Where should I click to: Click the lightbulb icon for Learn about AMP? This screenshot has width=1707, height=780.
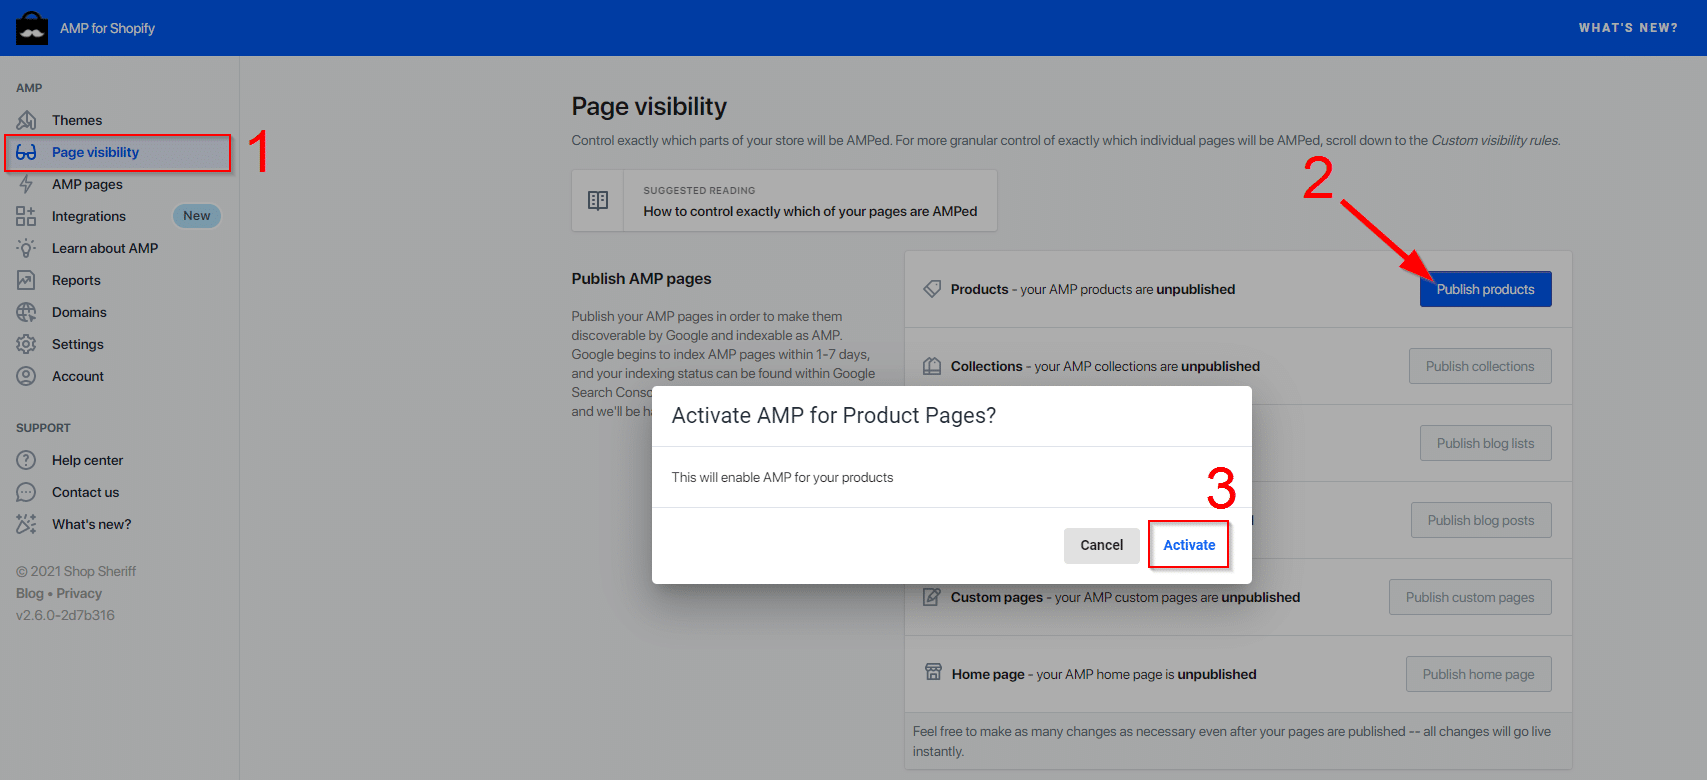pyautogui.click(x=27, y=248)
